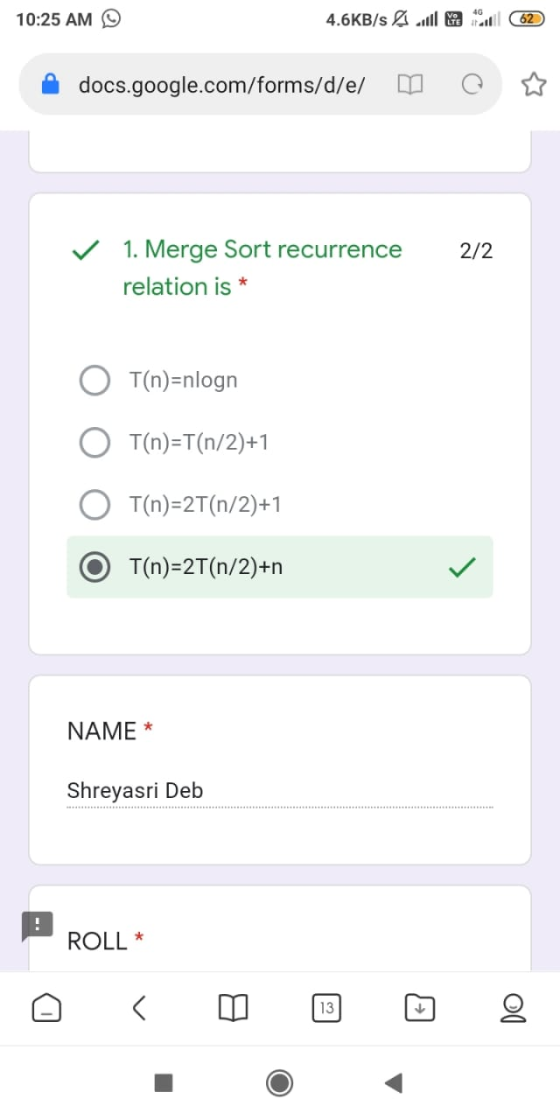This screenshot has width=560, height=1120.
Task: Select the T(n)=2T(n/2)+1 radio option
Action: tap(95, 505)
